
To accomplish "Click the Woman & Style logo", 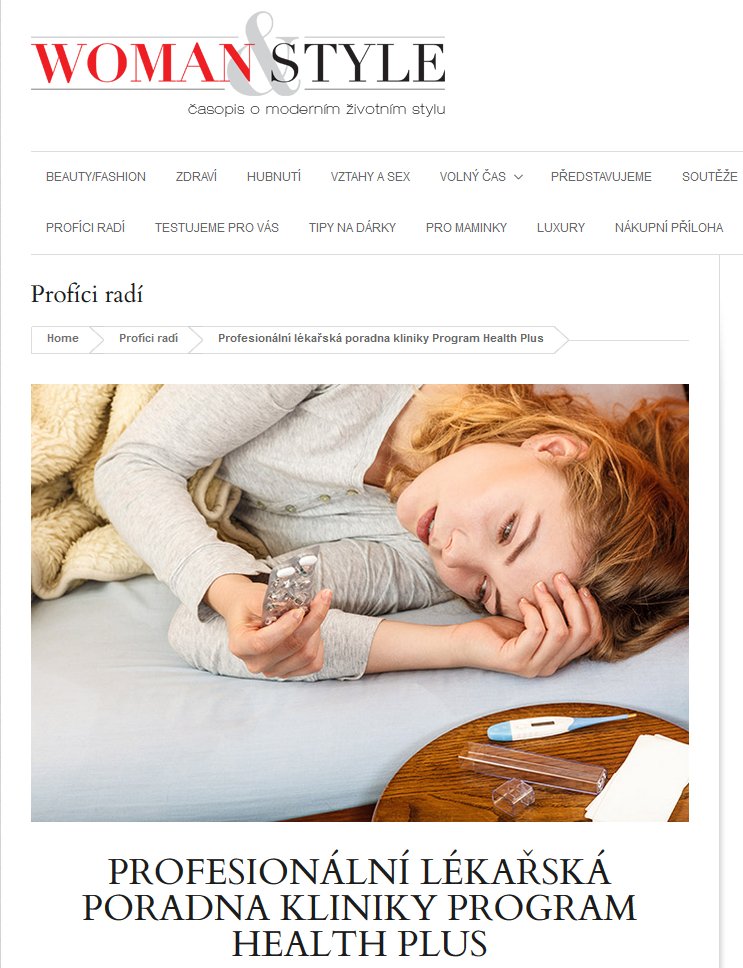I will 238,64.
